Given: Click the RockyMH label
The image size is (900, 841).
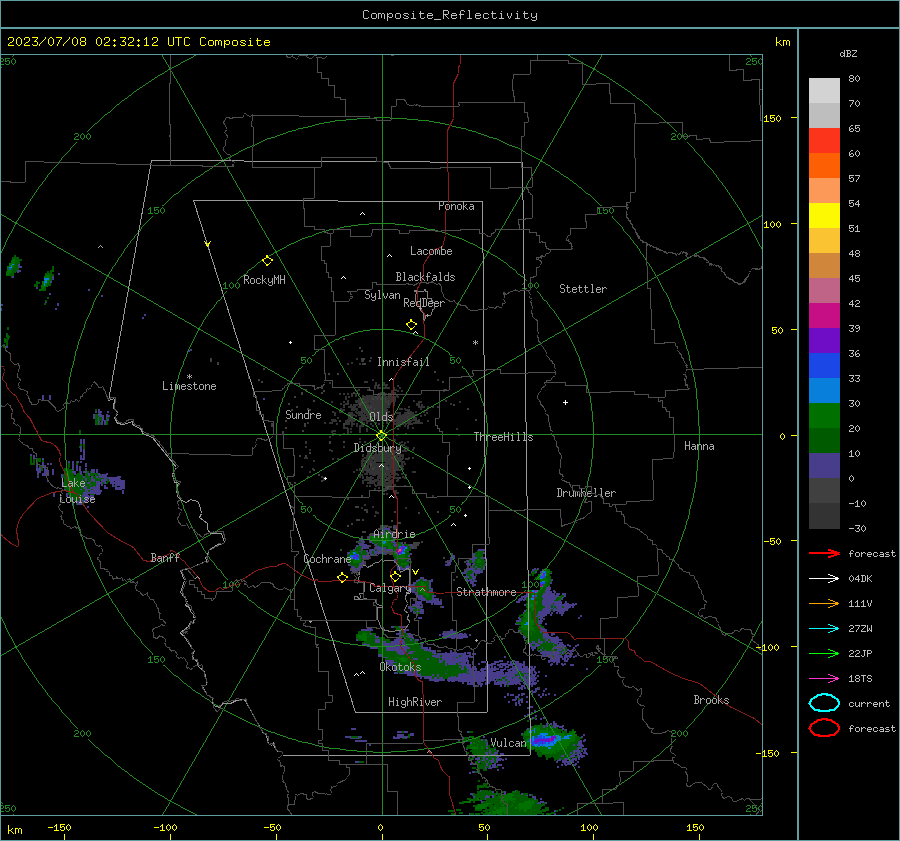Looking at the screenshot, I should click(264, 280).
